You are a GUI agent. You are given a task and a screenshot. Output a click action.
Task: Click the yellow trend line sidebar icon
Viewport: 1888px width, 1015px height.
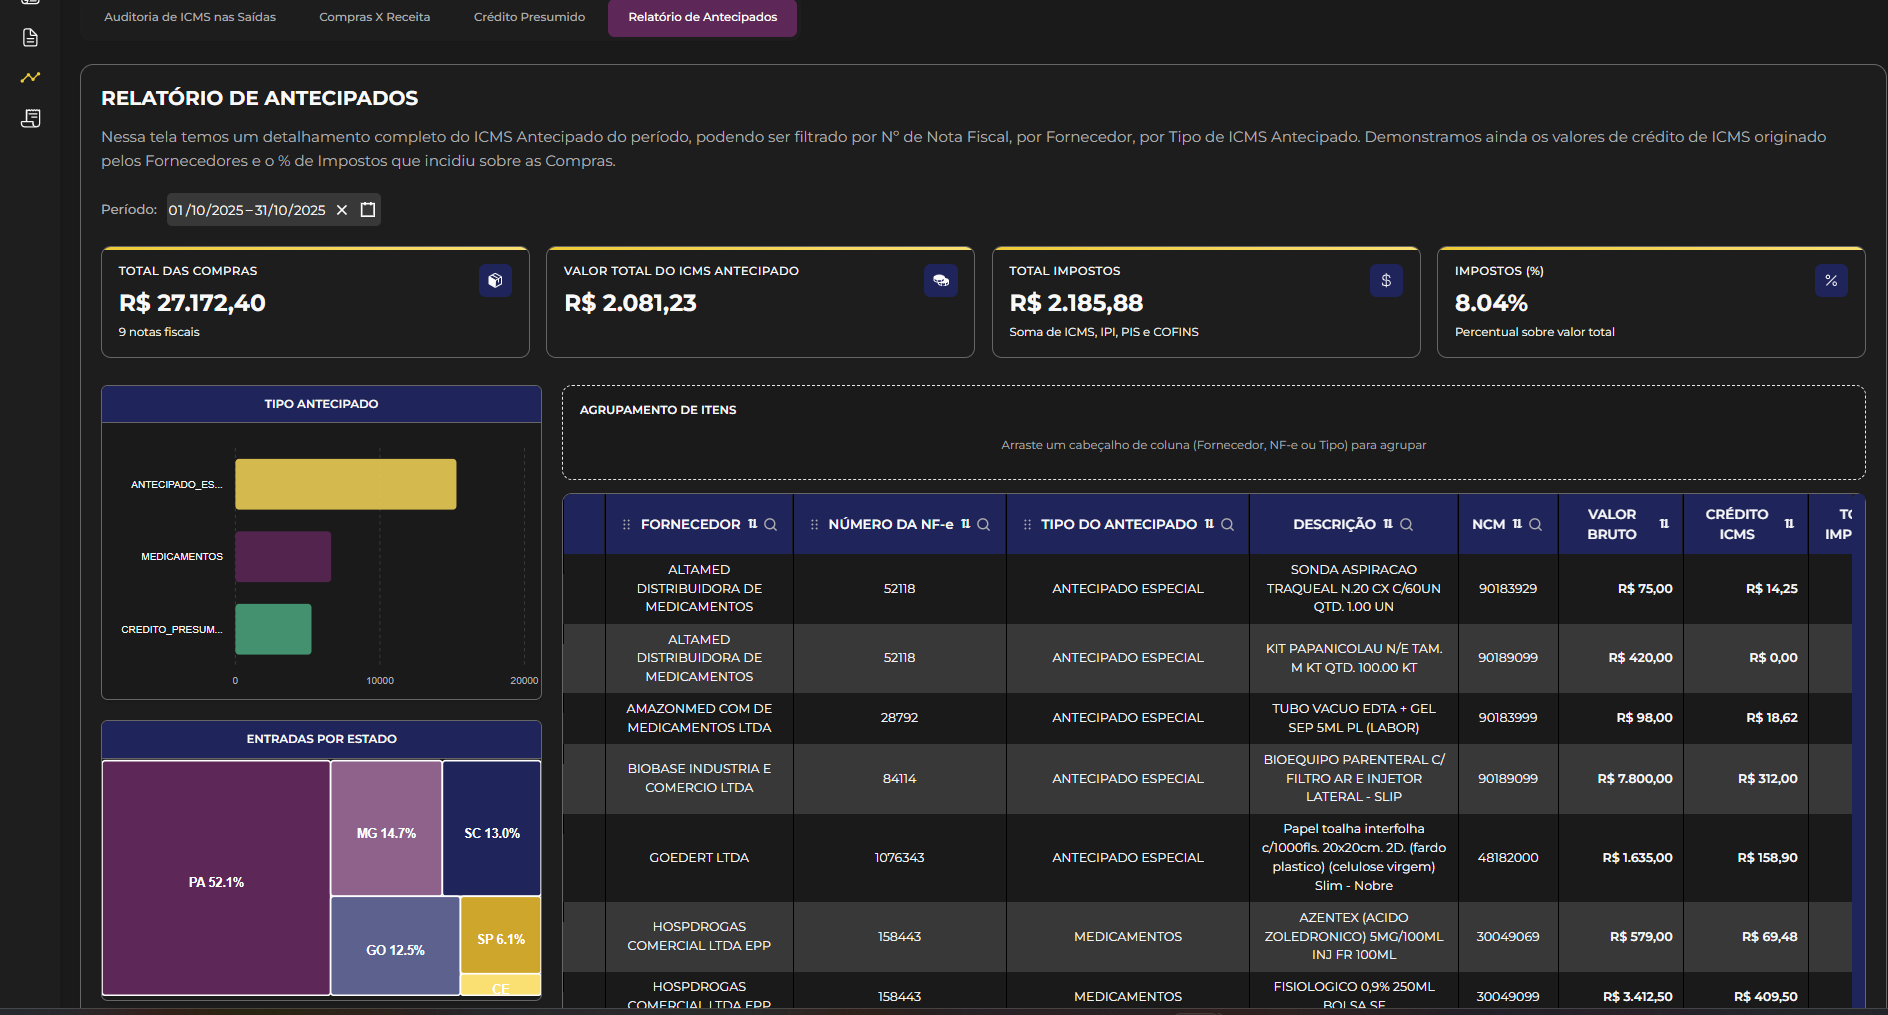30,77
